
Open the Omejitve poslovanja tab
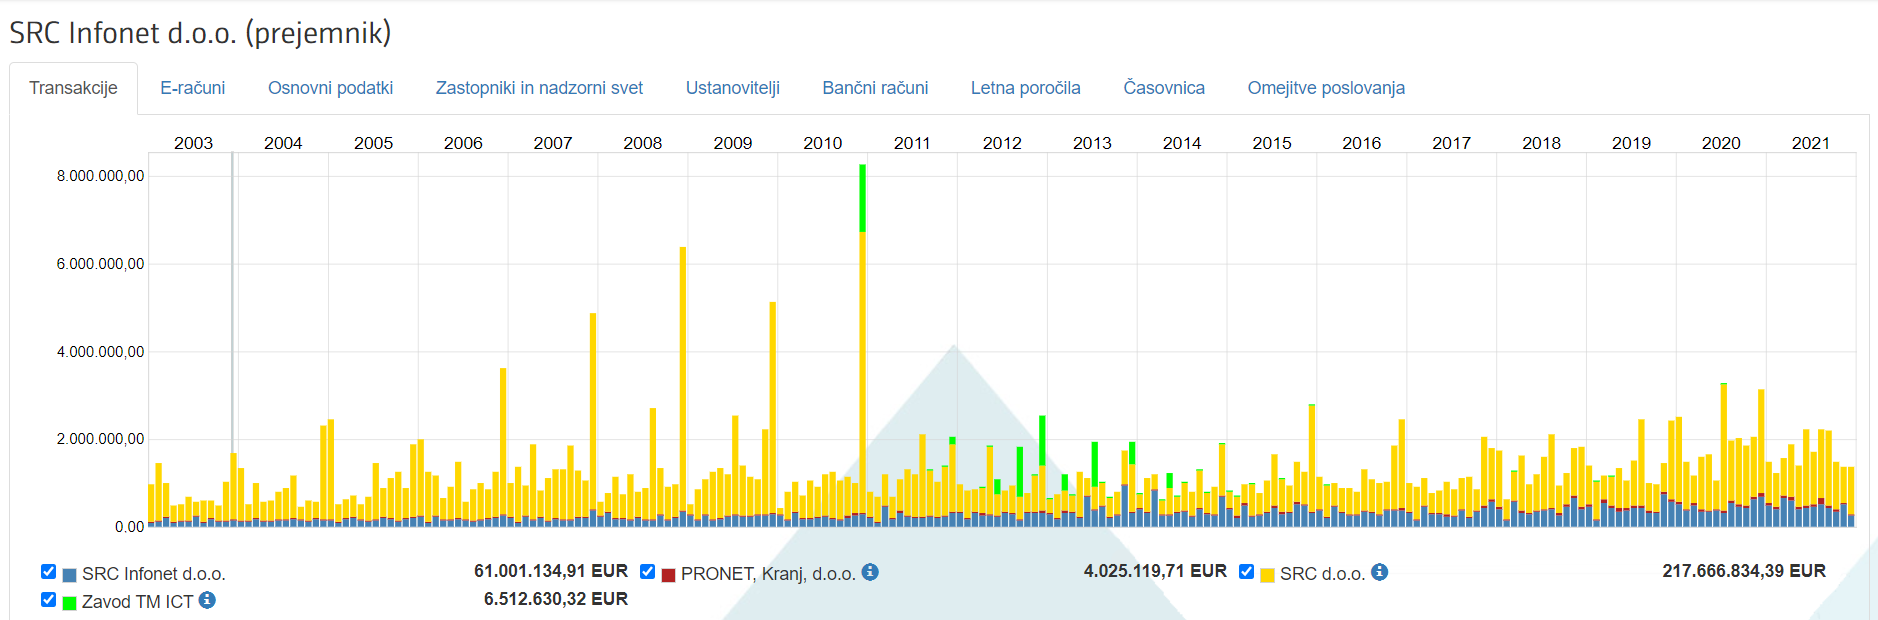pyautogui.click(x=1325, y=88)
